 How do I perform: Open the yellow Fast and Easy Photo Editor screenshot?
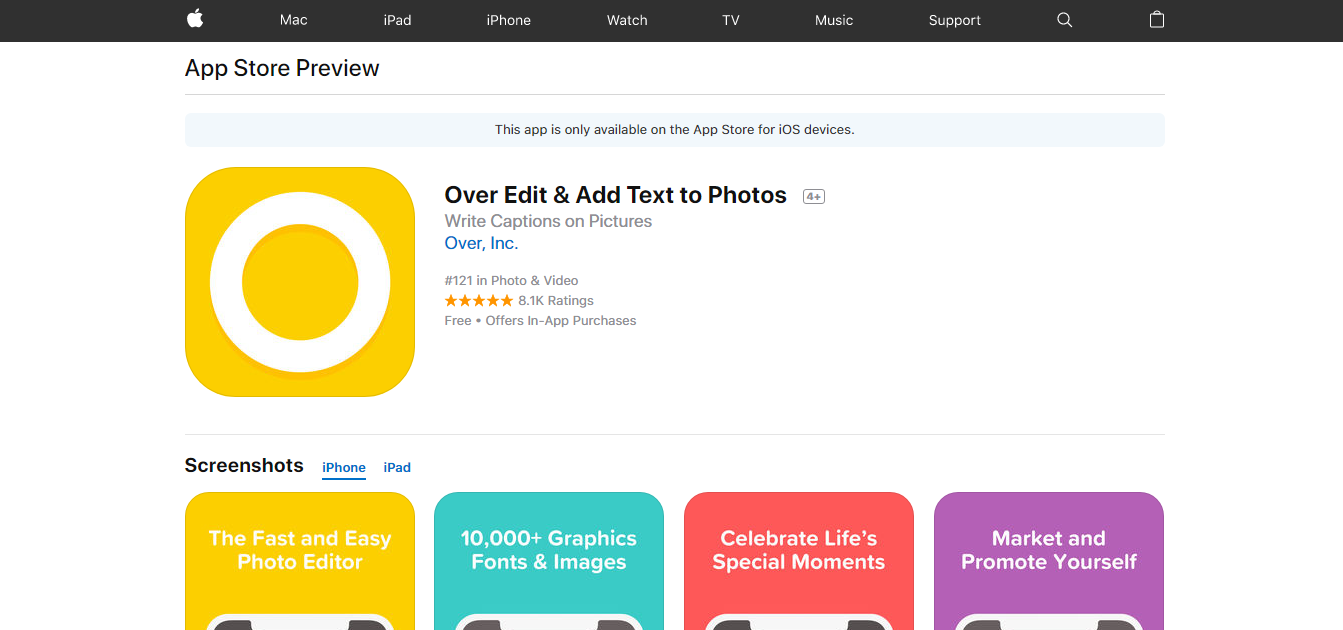coord(300,561)
